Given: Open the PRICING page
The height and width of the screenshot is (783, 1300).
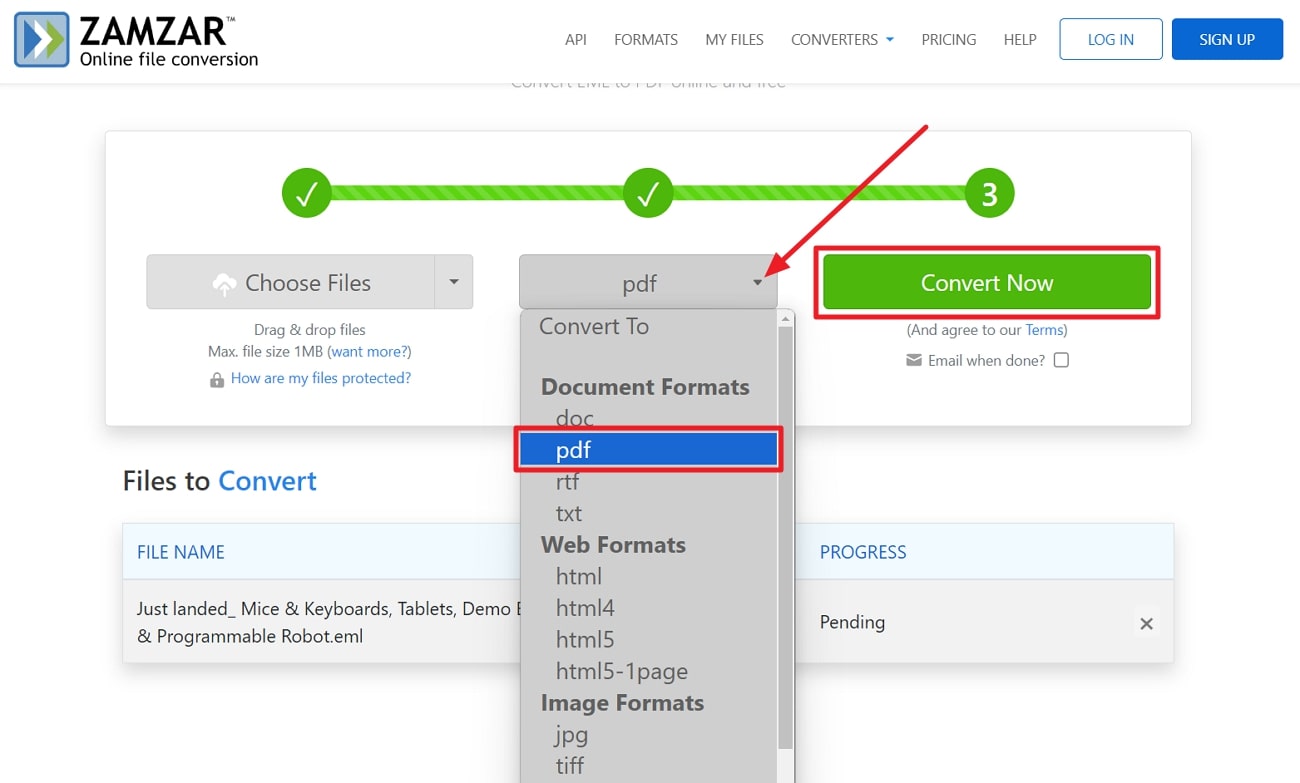Looking at the screenshot, I should pyautogui.click(x=949, y=40).
